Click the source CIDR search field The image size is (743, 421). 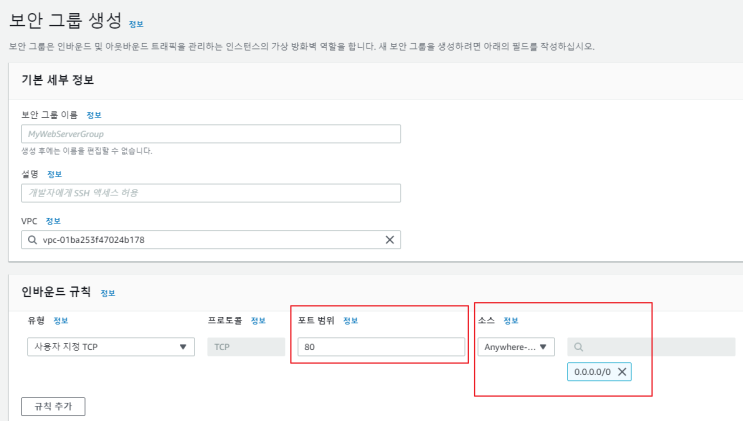coord(651,347)
